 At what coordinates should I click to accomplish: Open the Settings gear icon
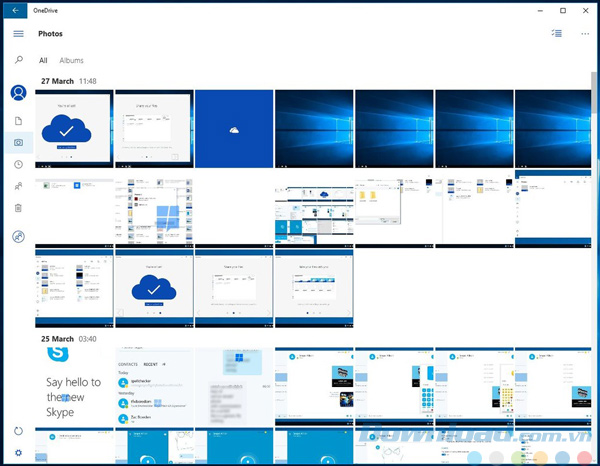(18, 453)
